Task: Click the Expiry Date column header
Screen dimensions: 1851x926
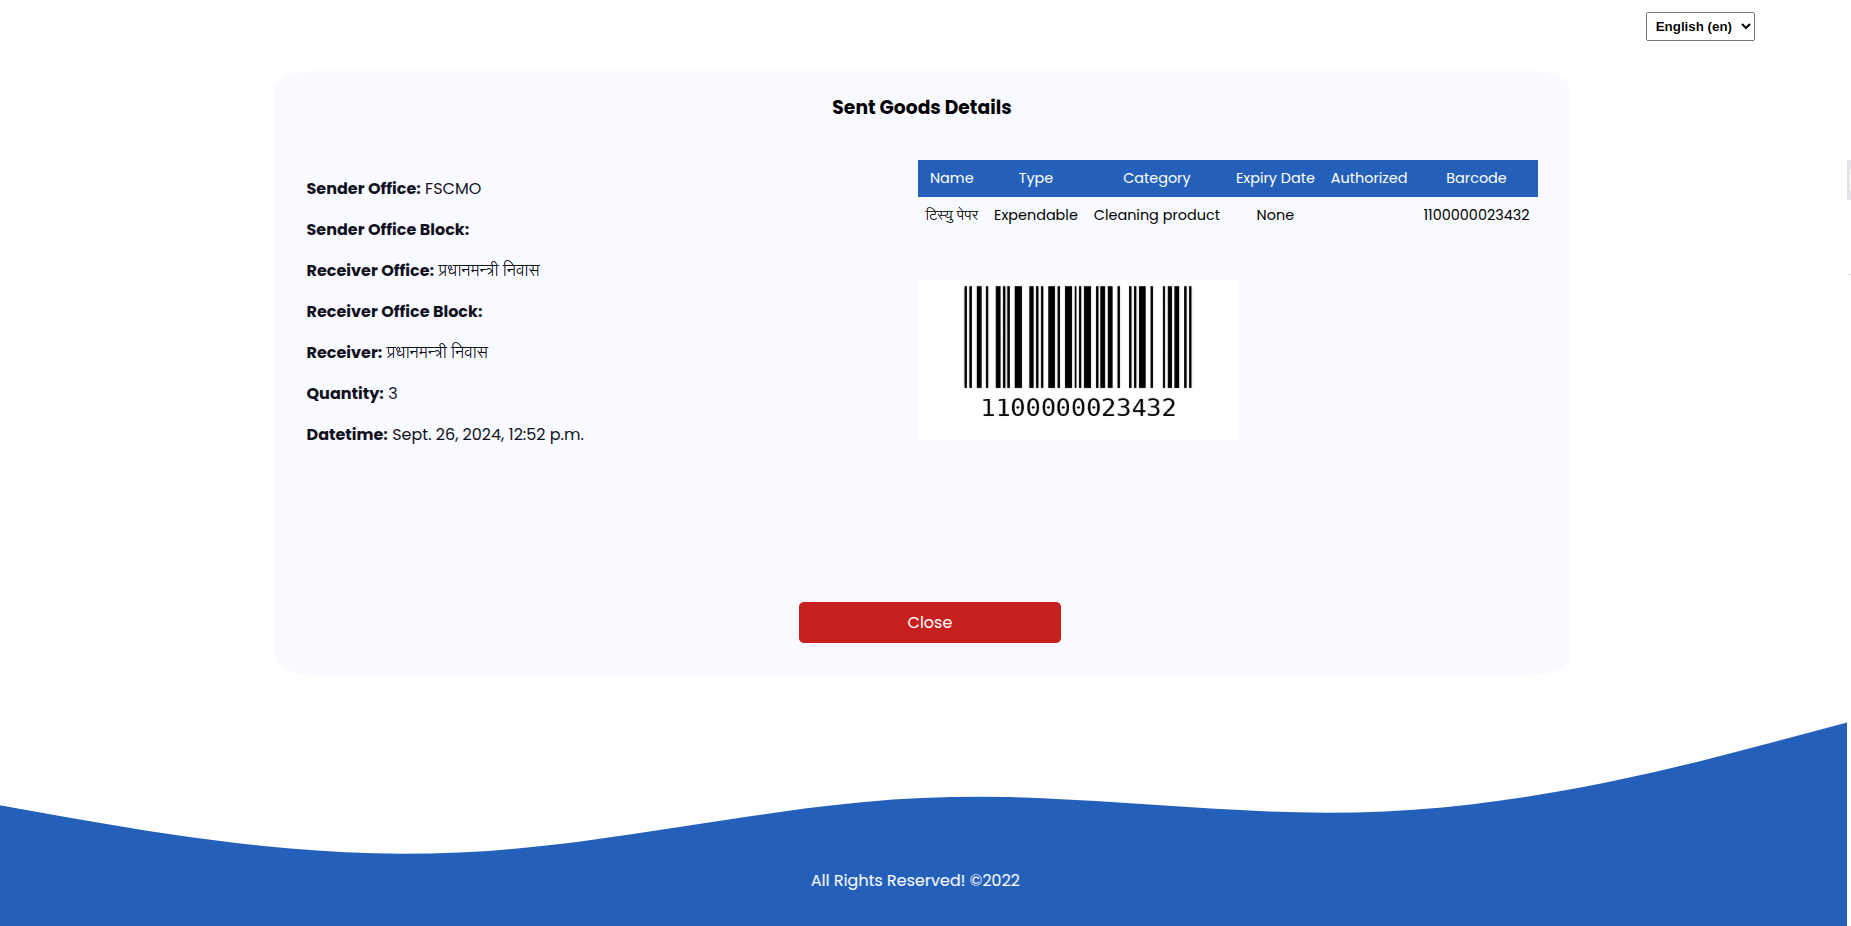Action: 1274,178
